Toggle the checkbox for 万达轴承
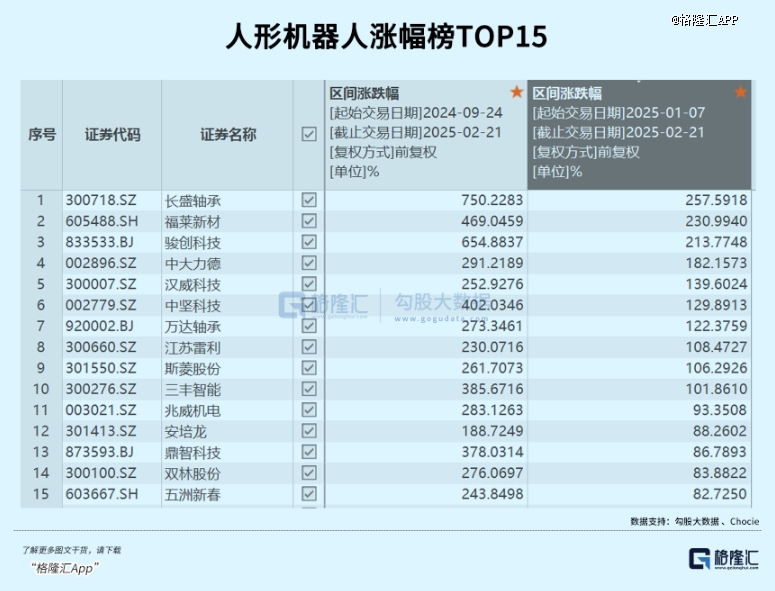775x591 pixels. (309, 326)
